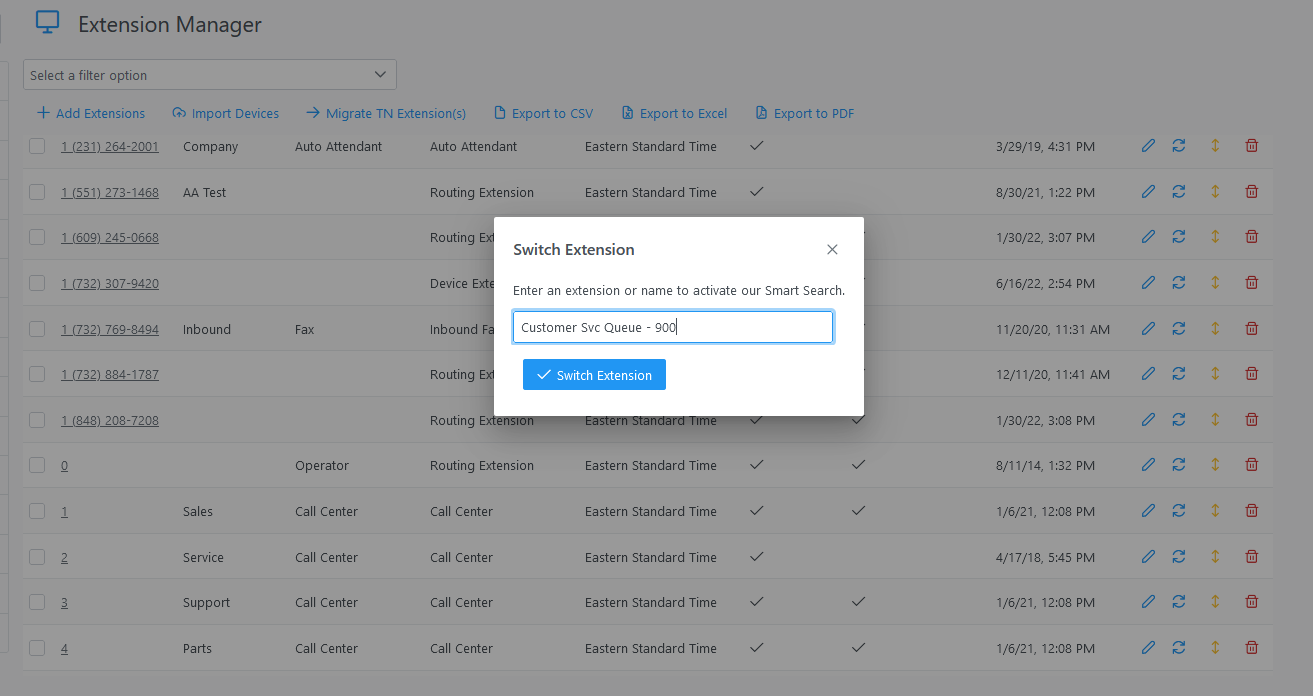Delete extension 1 (732) 307-9420 trash icon

(x=1251, y=283)
